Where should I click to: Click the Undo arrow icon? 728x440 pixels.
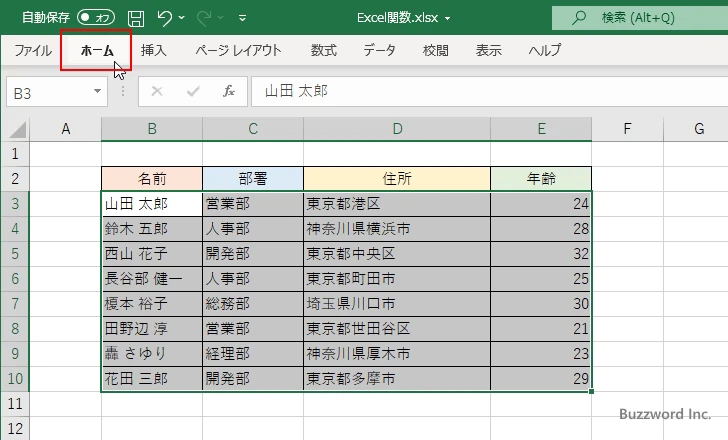pyautogui.click(x=164, y=18)
